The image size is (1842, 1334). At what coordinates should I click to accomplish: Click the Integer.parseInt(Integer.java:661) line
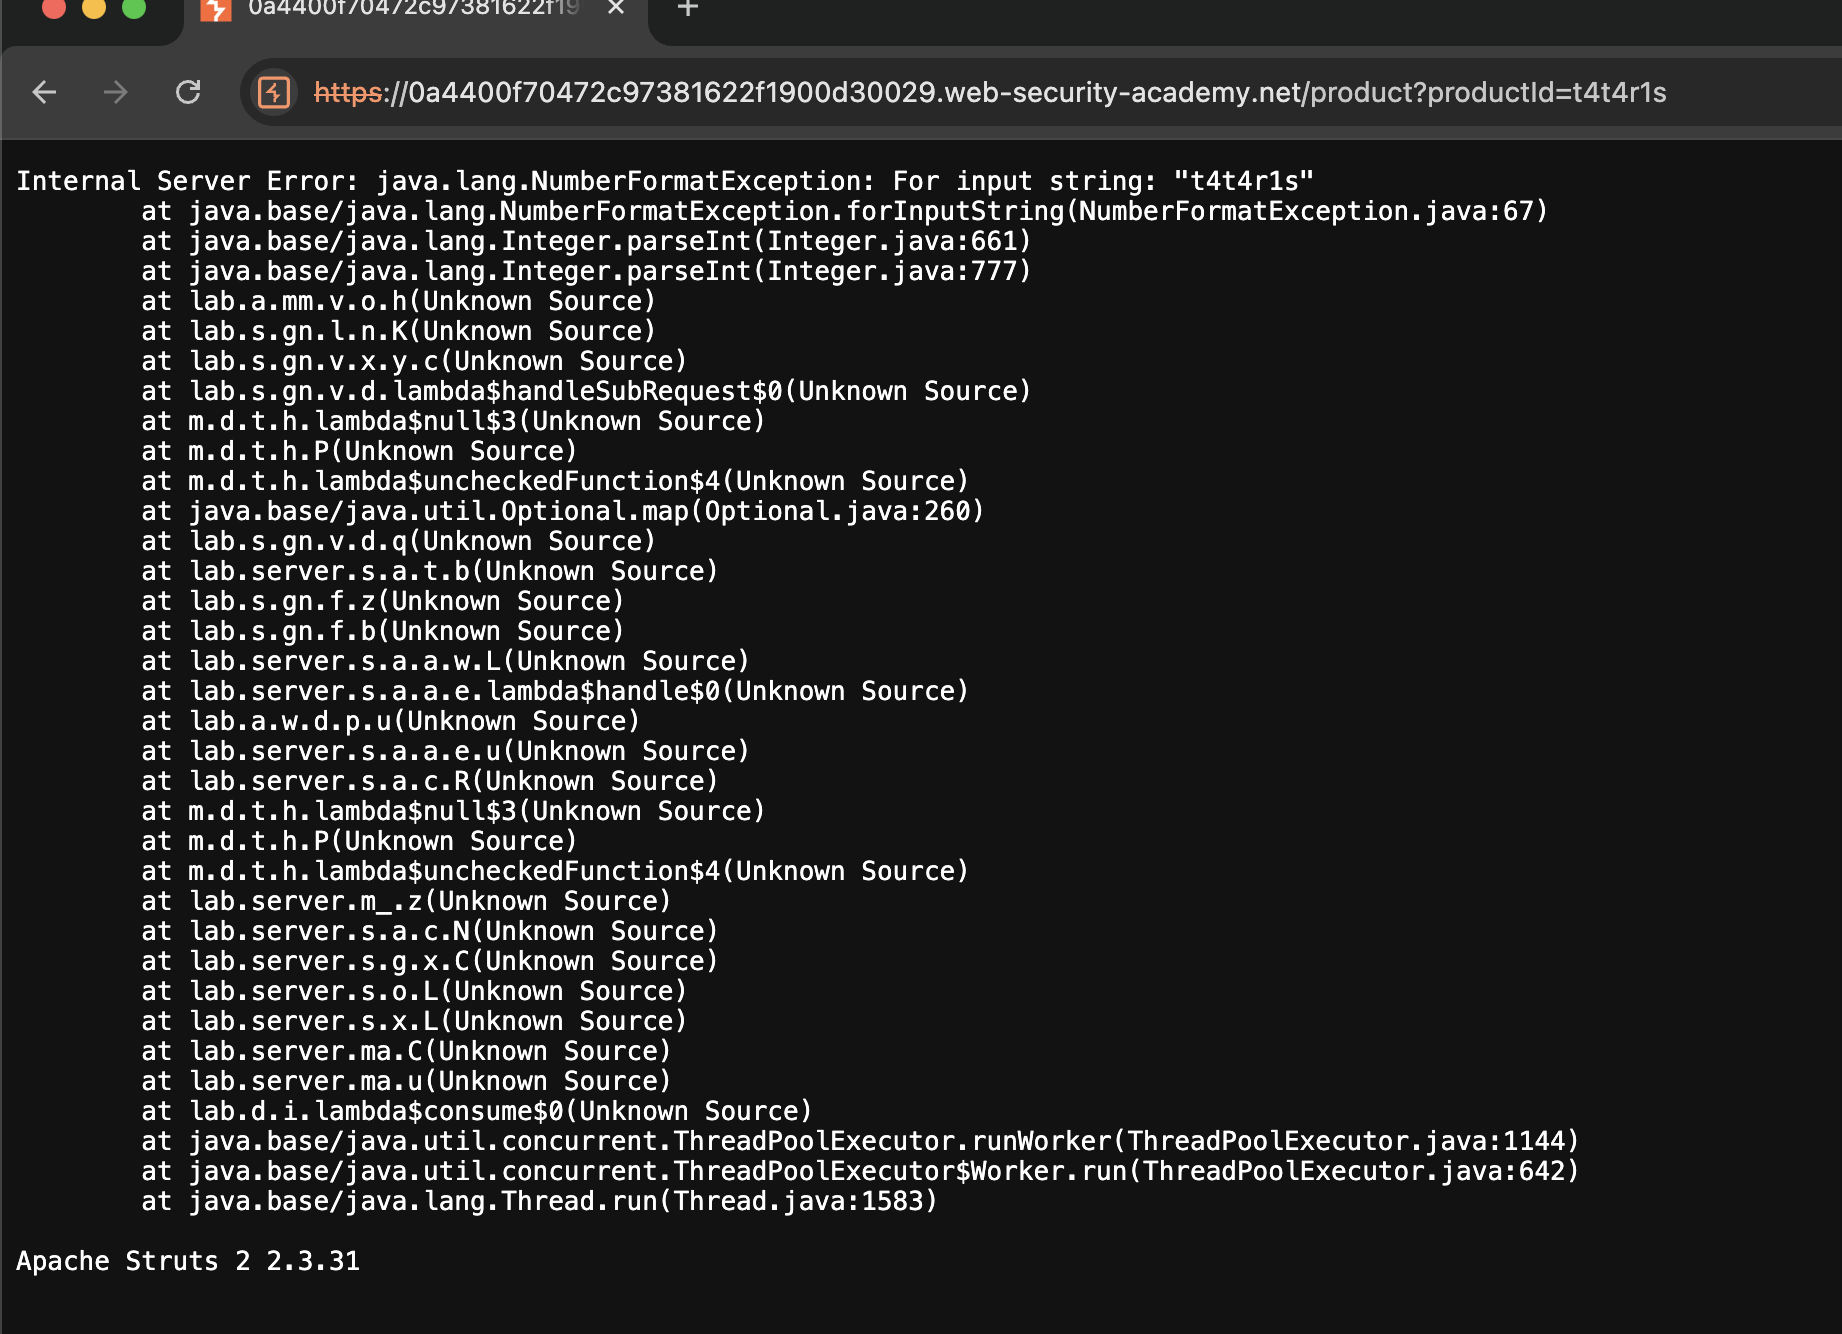pyautogui.click(x=586, y=241)
